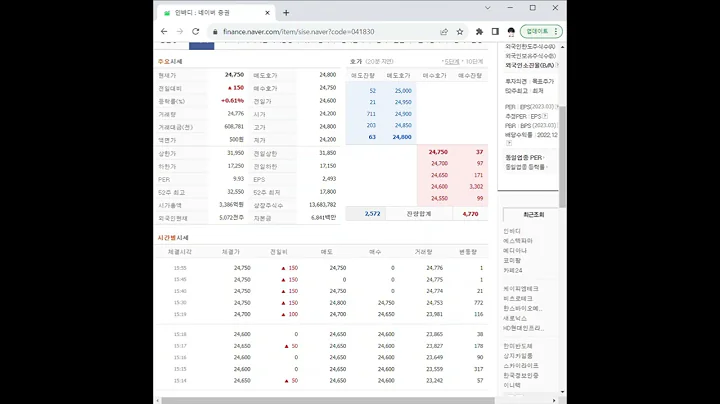The image size is (720, 404).
Task: Click the 잔량합계 buy total 4,770
Action: 470,214
